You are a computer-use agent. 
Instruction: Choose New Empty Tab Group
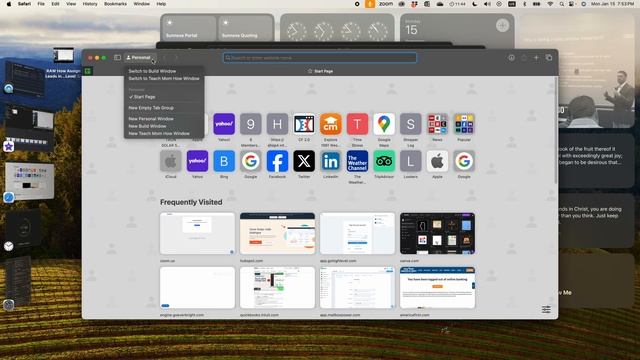point(151,108)
